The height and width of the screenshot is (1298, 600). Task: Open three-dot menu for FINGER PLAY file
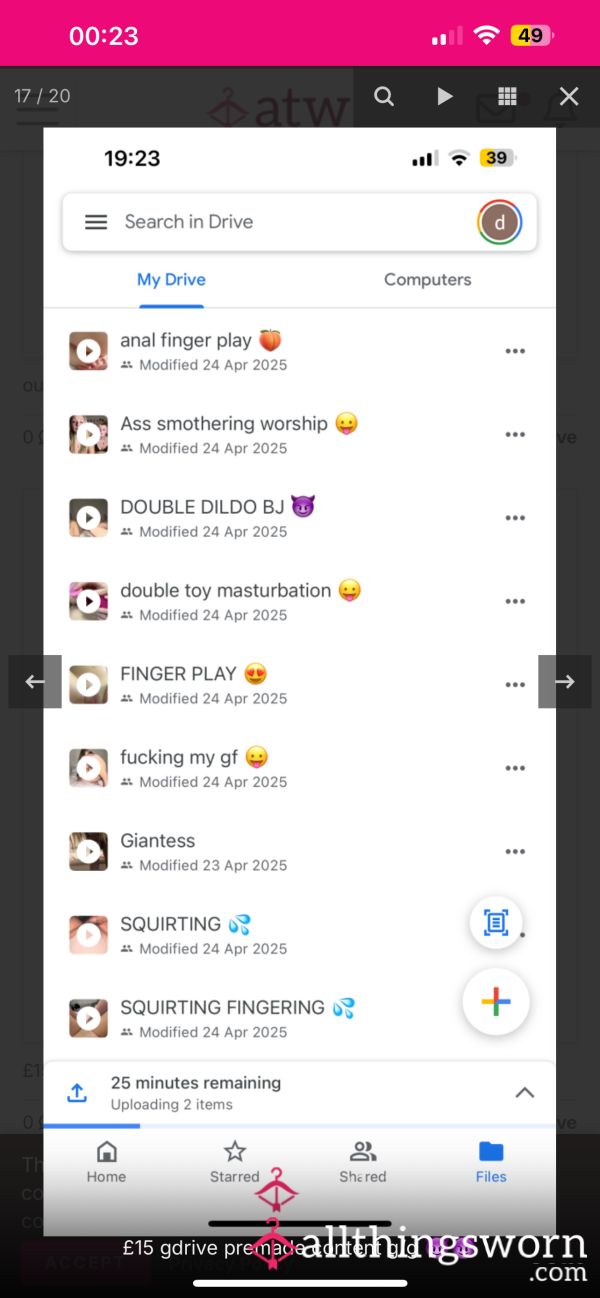(515, 685)
